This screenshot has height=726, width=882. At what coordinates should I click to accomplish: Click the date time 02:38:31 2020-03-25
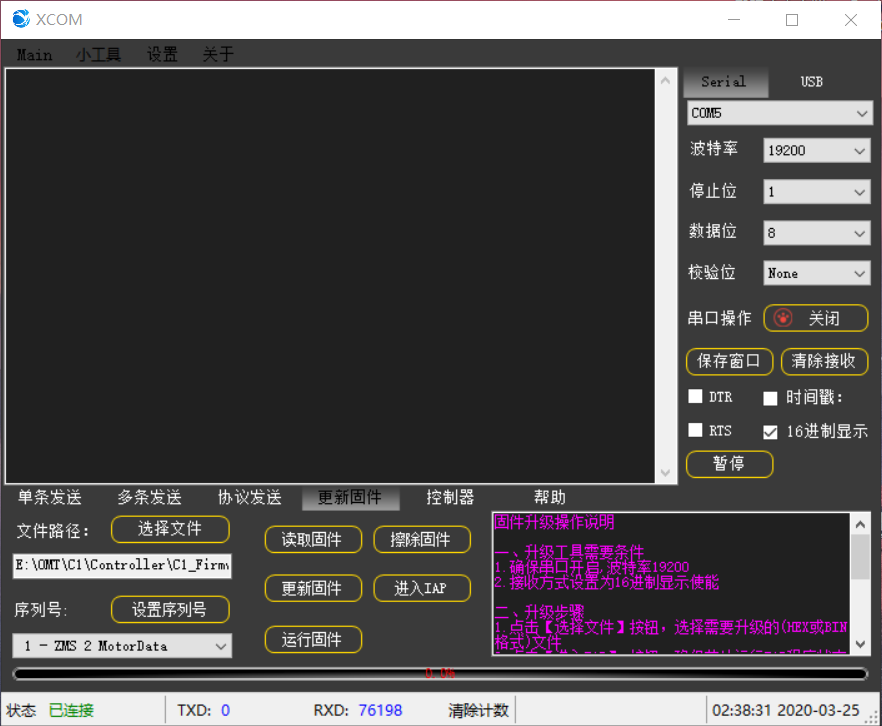[786, 710]
